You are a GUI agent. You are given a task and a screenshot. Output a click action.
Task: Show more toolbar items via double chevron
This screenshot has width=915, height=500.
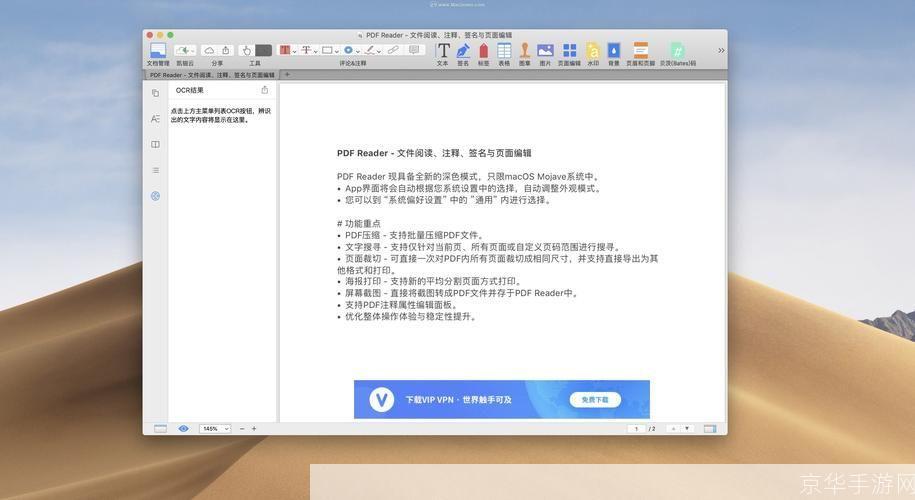coord(721,51)
